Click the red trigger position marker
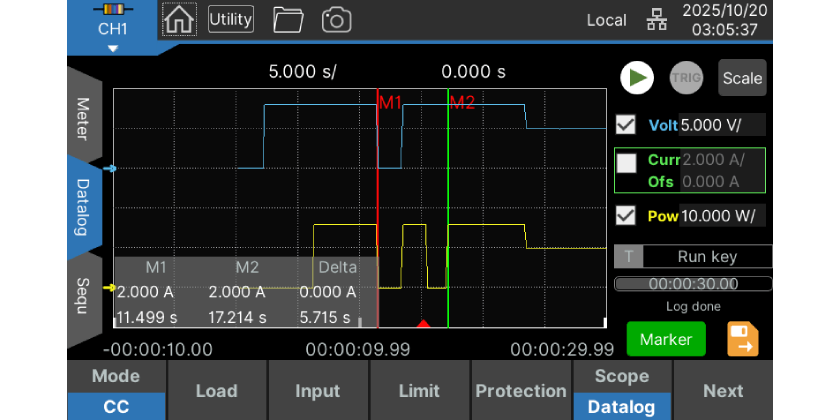The image size is (840, 420). coord(423,323)
